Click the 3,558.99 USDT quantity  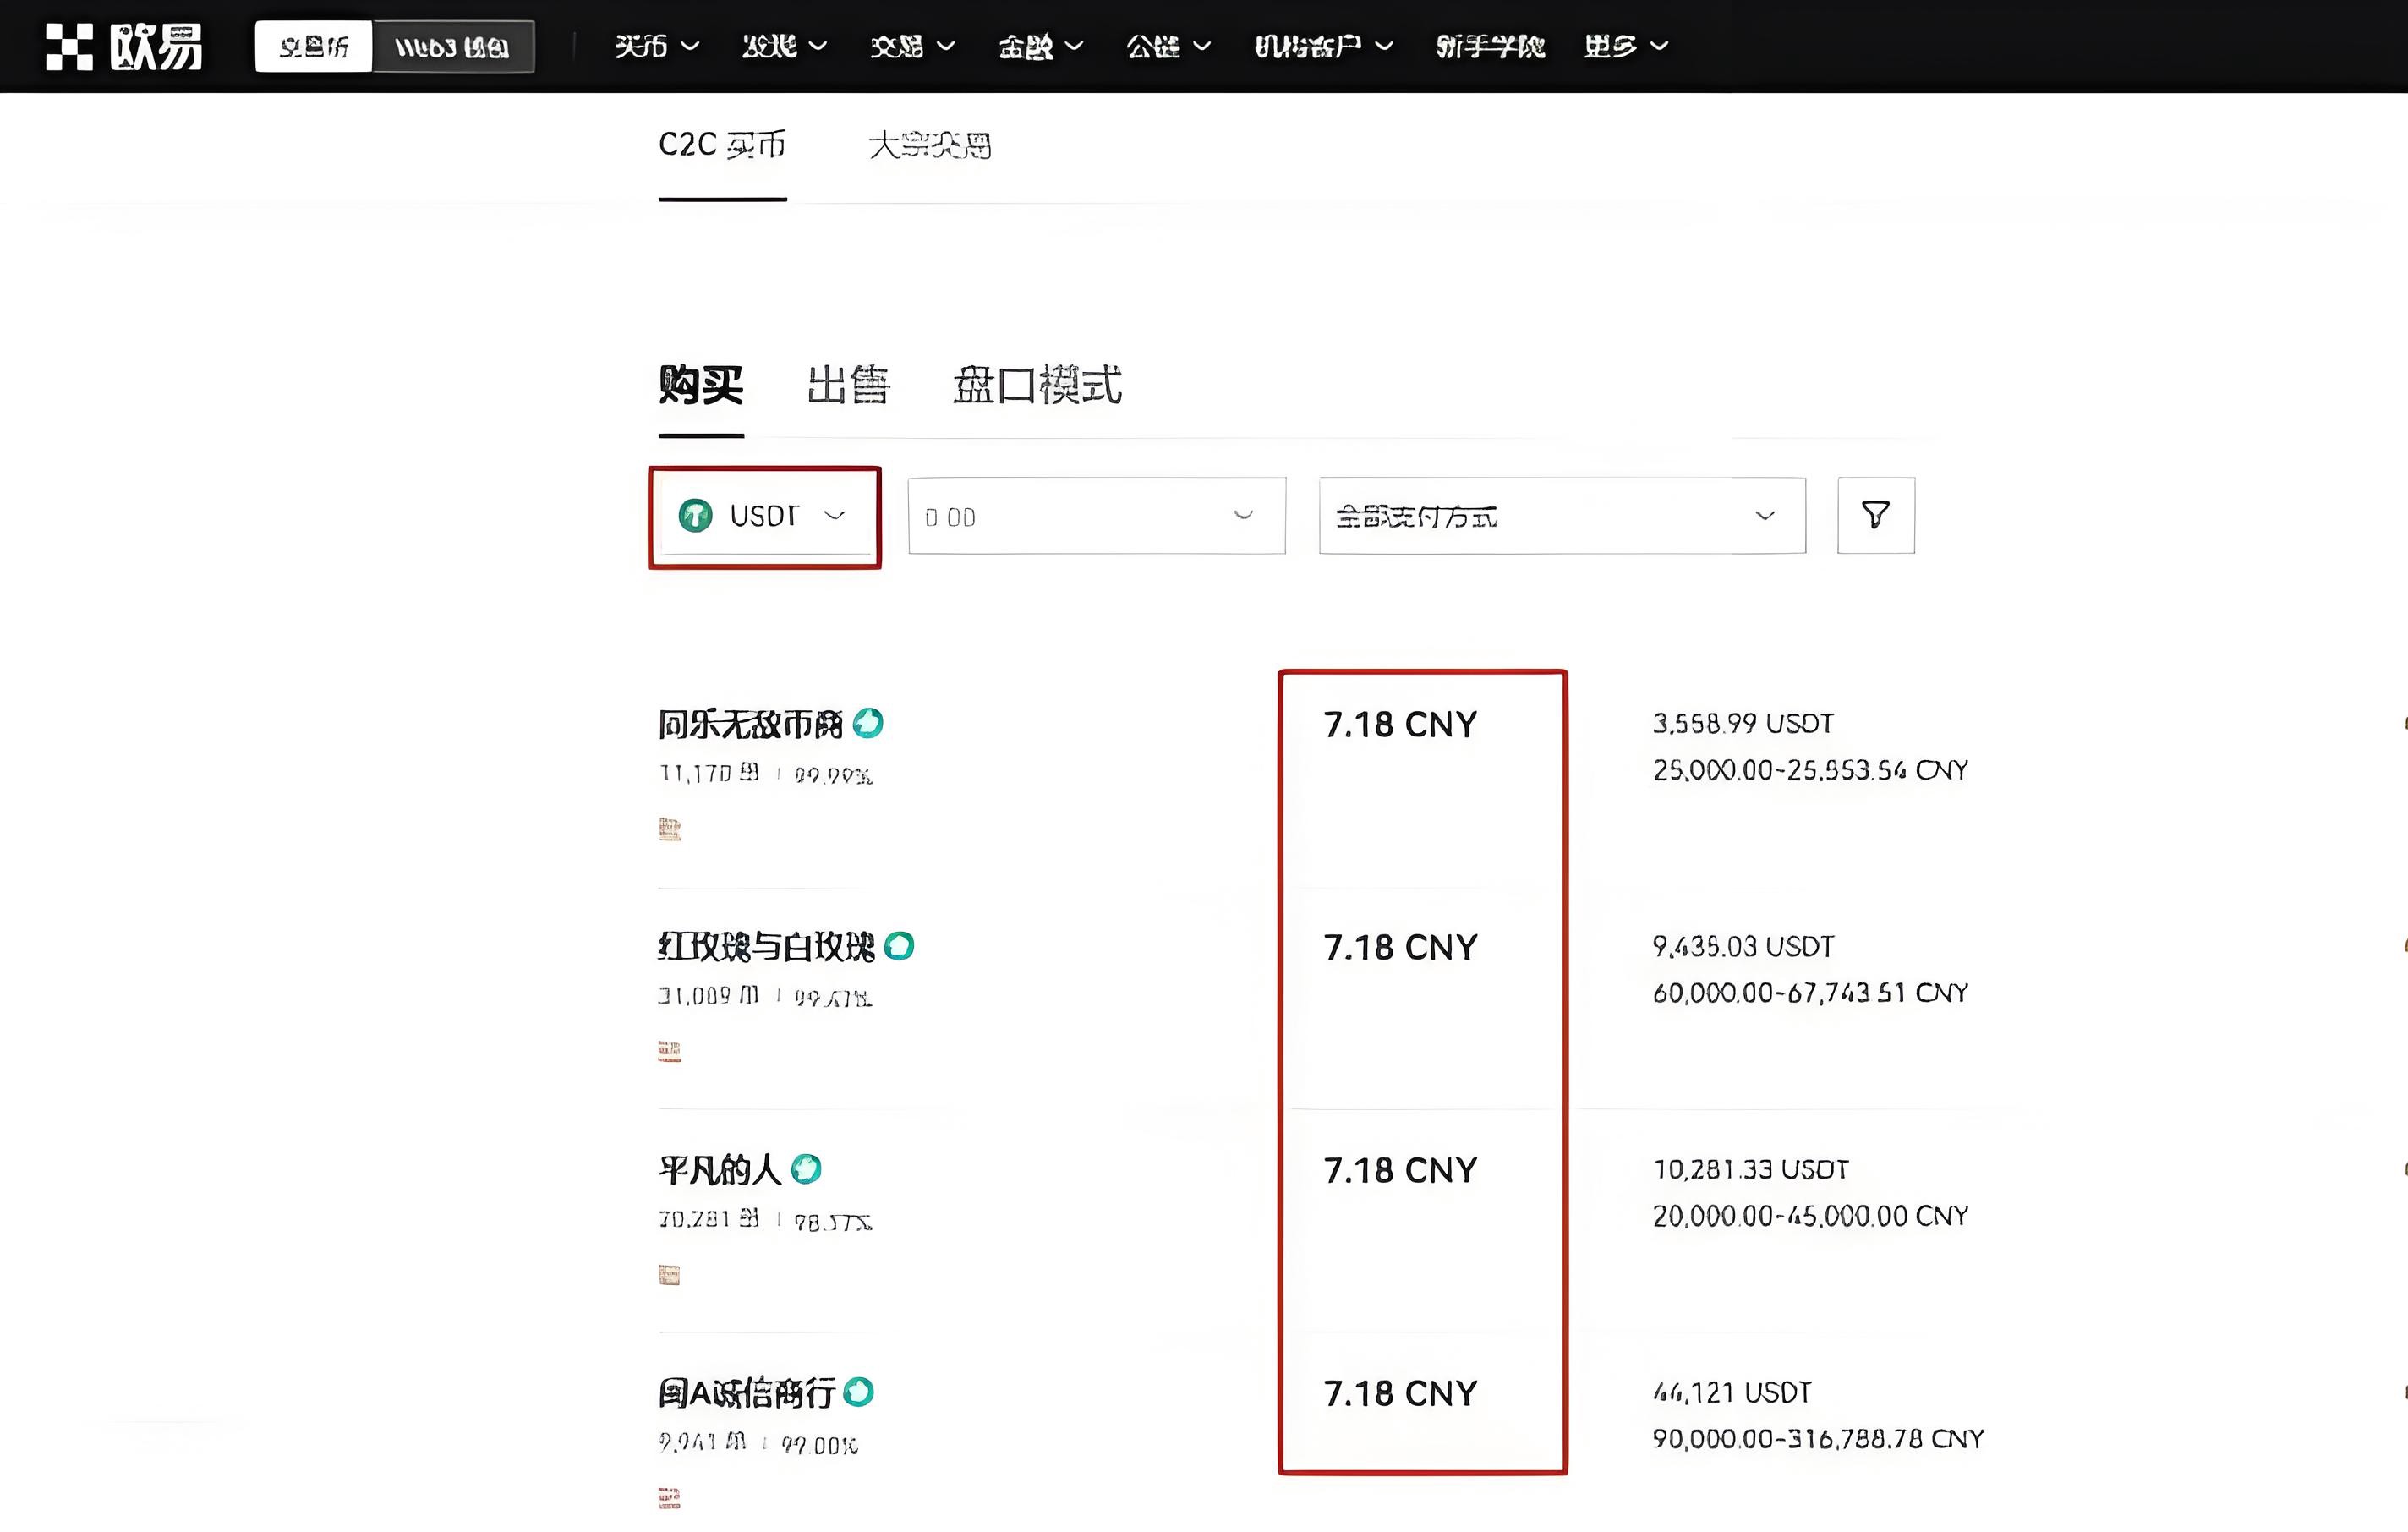click(x=1743, y=723)
